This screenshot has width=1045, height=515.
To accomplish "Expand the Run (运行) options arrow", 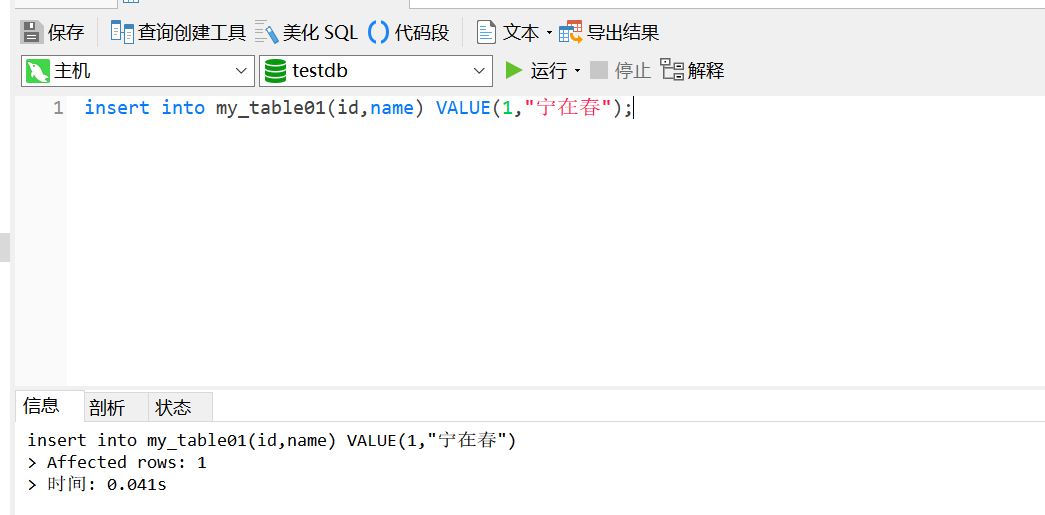I will point(577,71).
